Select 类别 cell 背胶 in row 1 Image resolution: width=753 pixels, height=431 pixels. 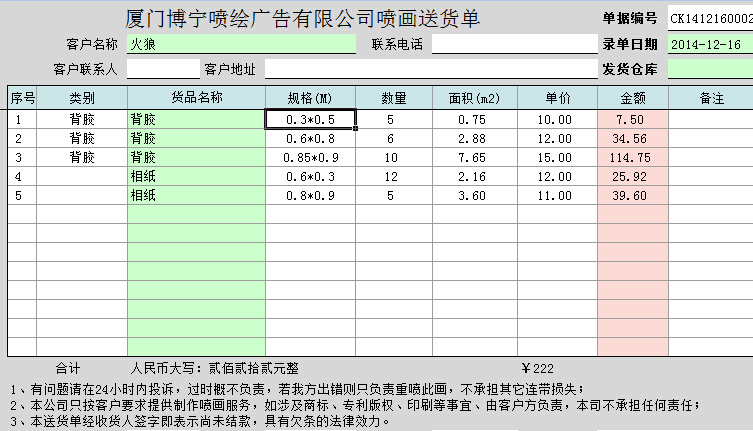(82, 119)
